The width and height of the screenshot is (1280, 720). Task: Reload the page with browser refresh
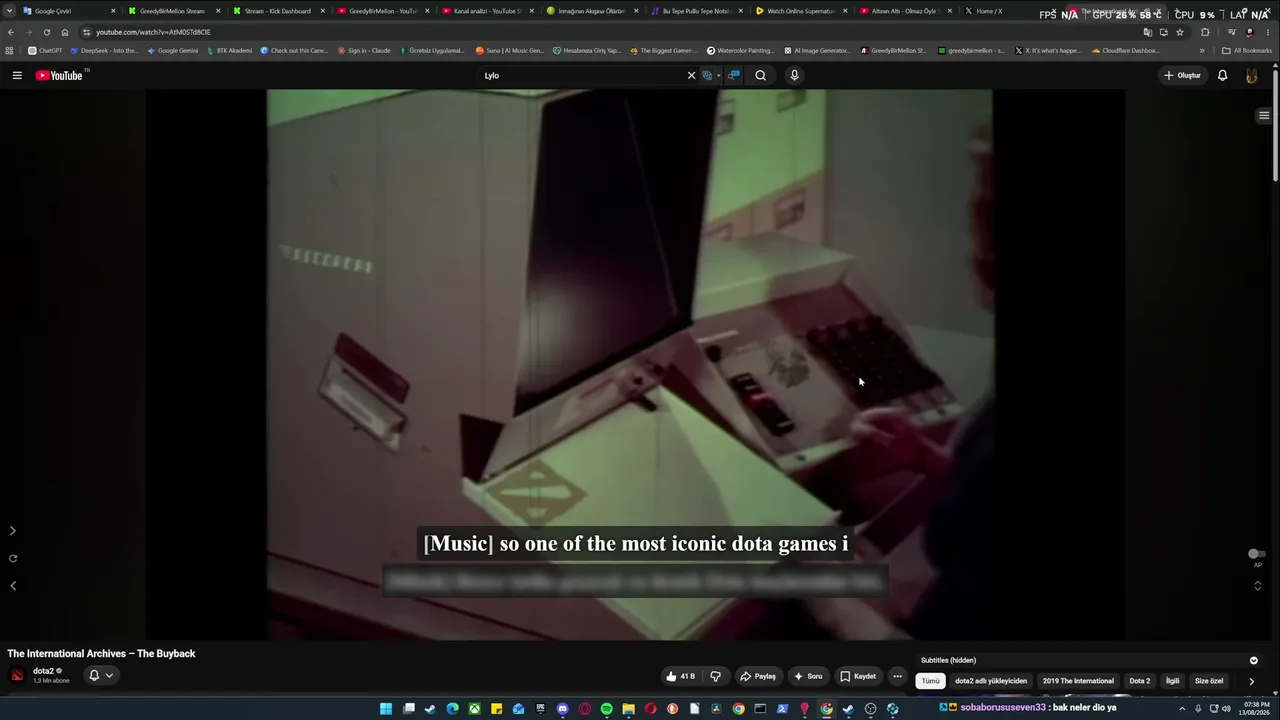pos(46,32)
